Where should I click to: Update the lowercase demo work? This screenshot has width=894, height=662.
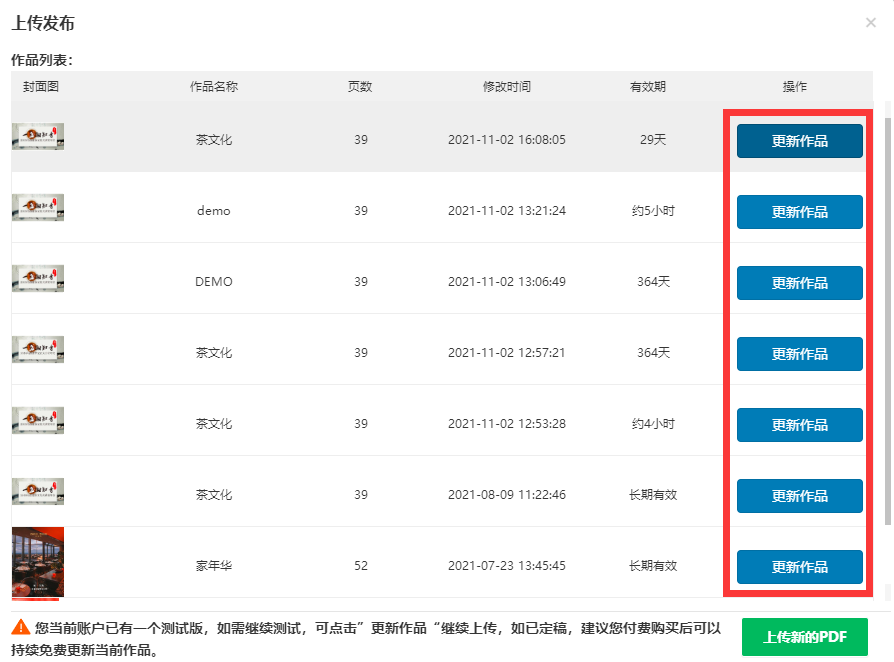pos(799,212)
